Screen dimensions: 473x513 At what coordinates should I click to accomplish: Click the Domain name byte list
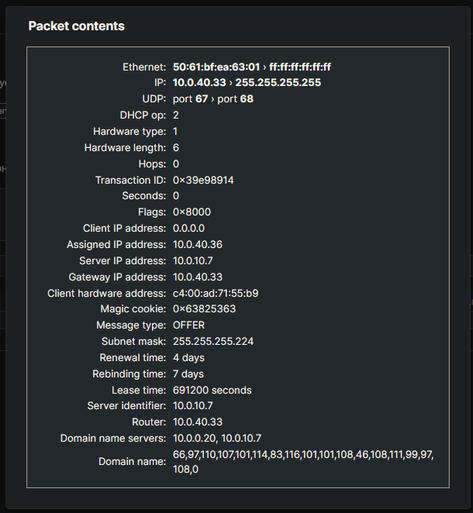(303, 462)
